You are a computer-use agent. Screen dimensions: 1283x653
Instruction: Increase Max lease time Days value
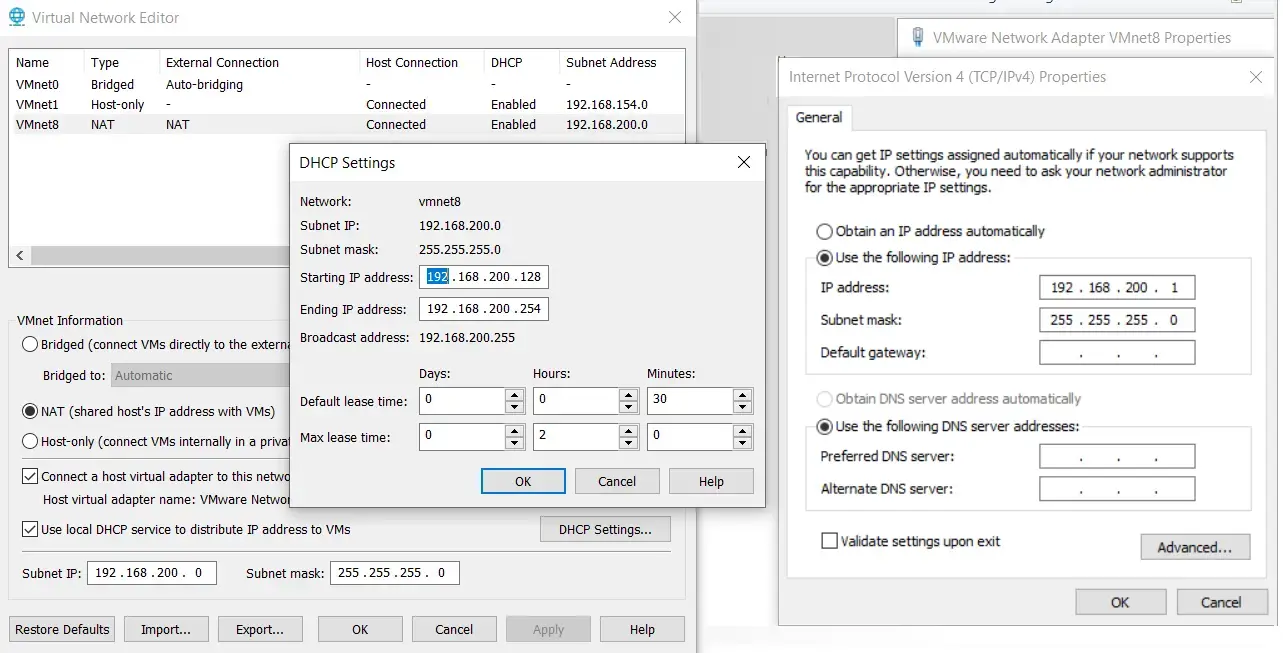pyautogui.click(x=515, y=431)
